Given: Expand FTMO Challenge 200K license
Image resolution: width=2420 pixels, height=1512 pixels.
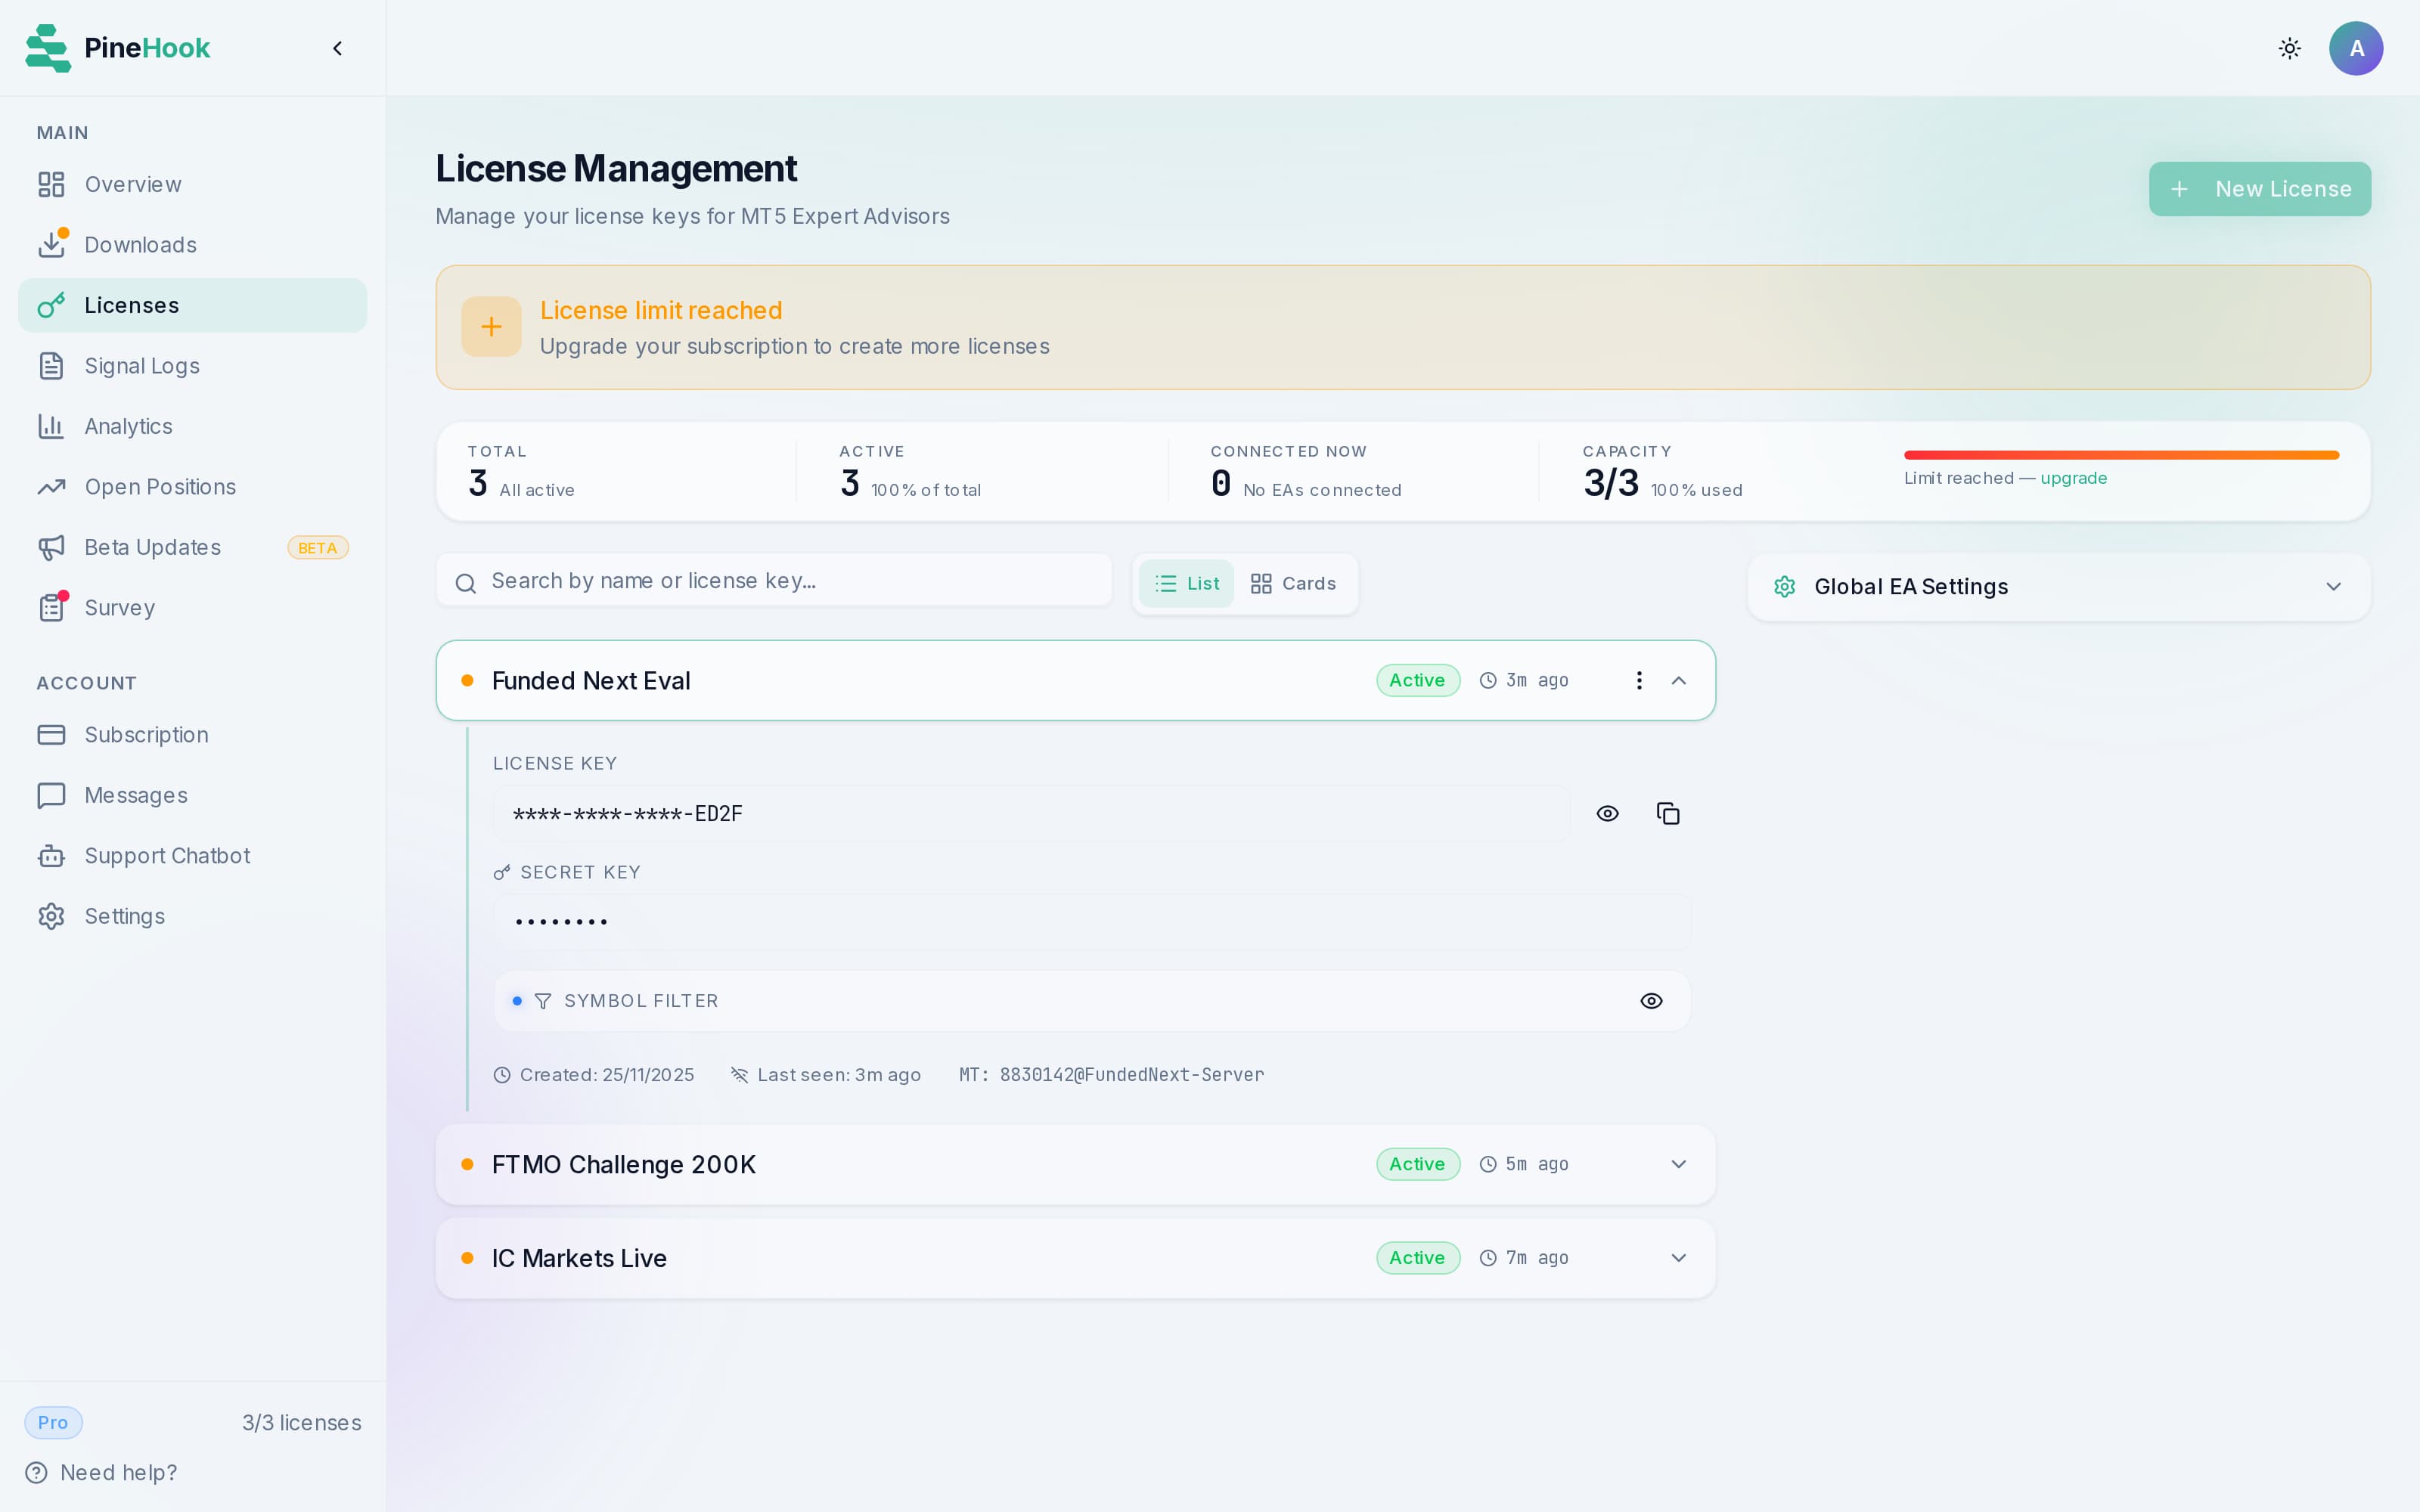Looking at the screenshot, I should click(x=1679, y=1164).
